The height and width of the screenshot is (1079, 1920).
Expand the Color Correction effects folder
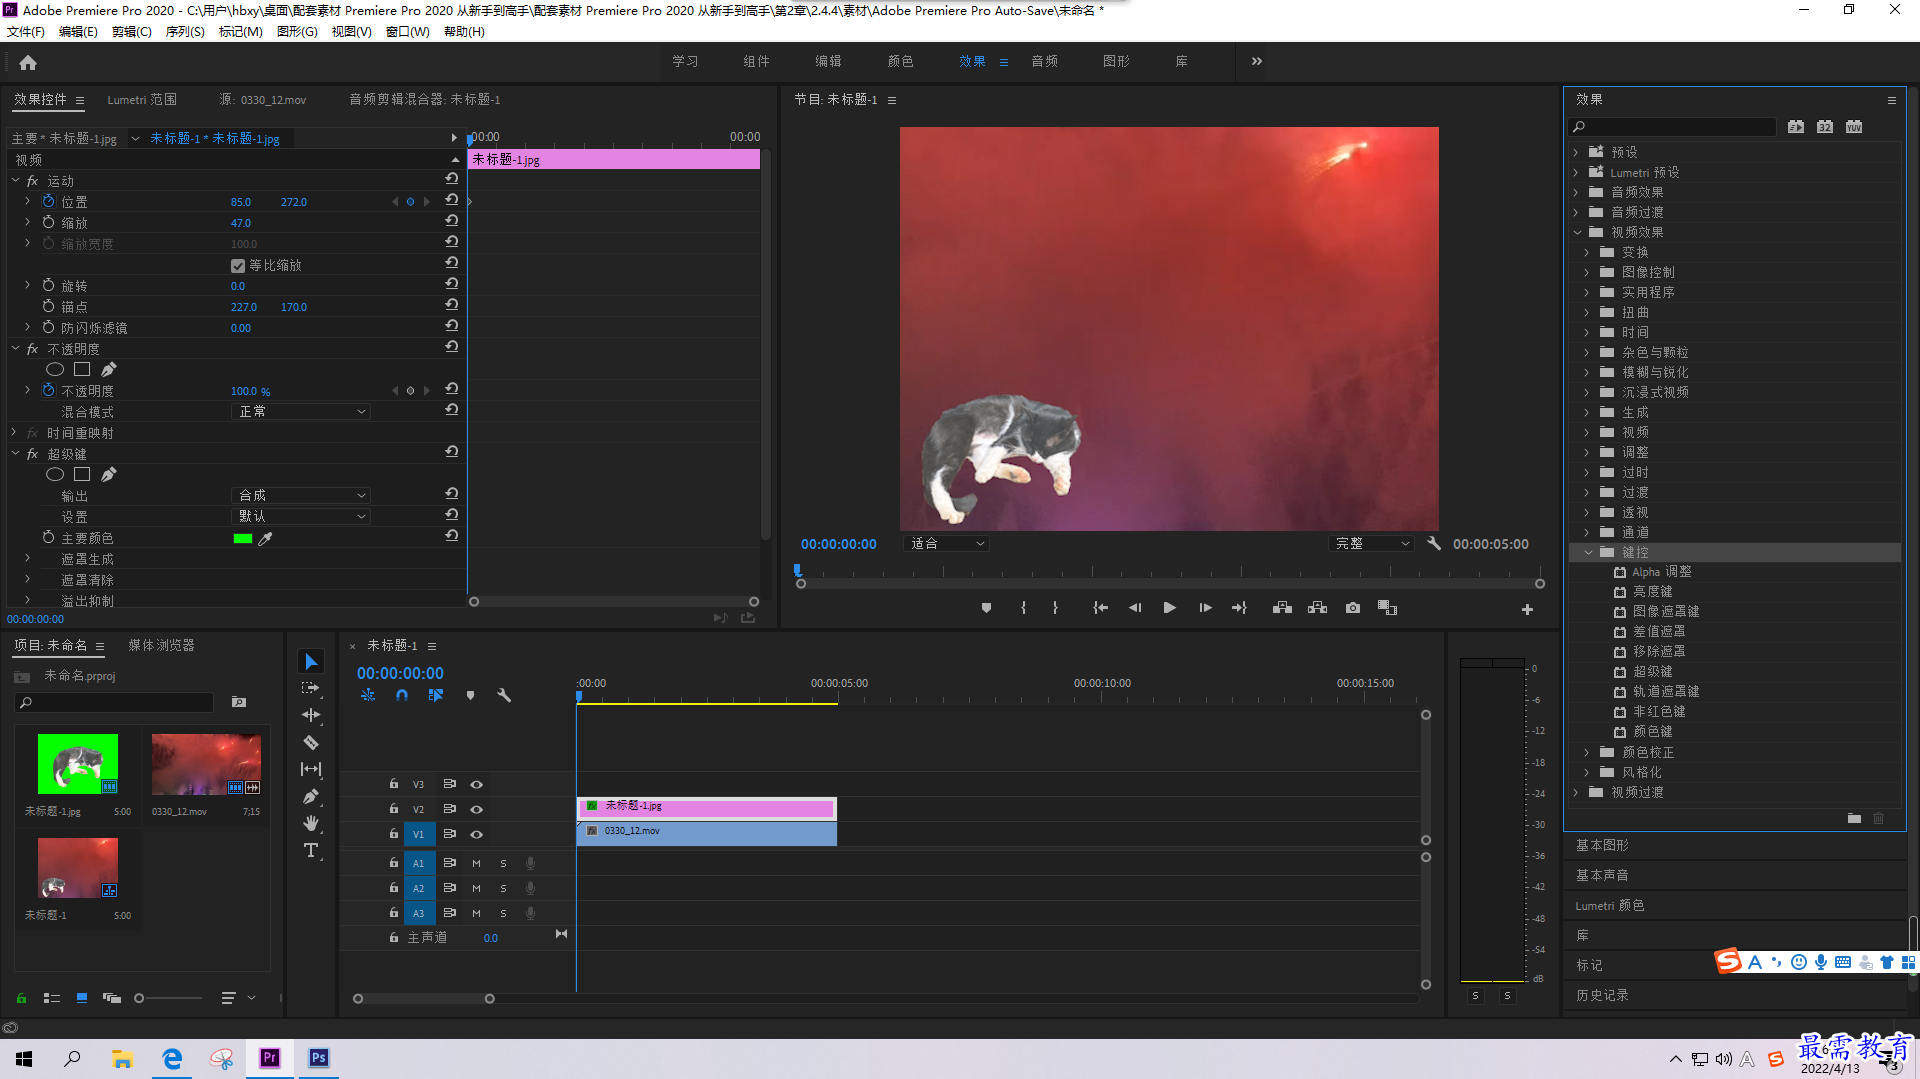coord(1587,752)
